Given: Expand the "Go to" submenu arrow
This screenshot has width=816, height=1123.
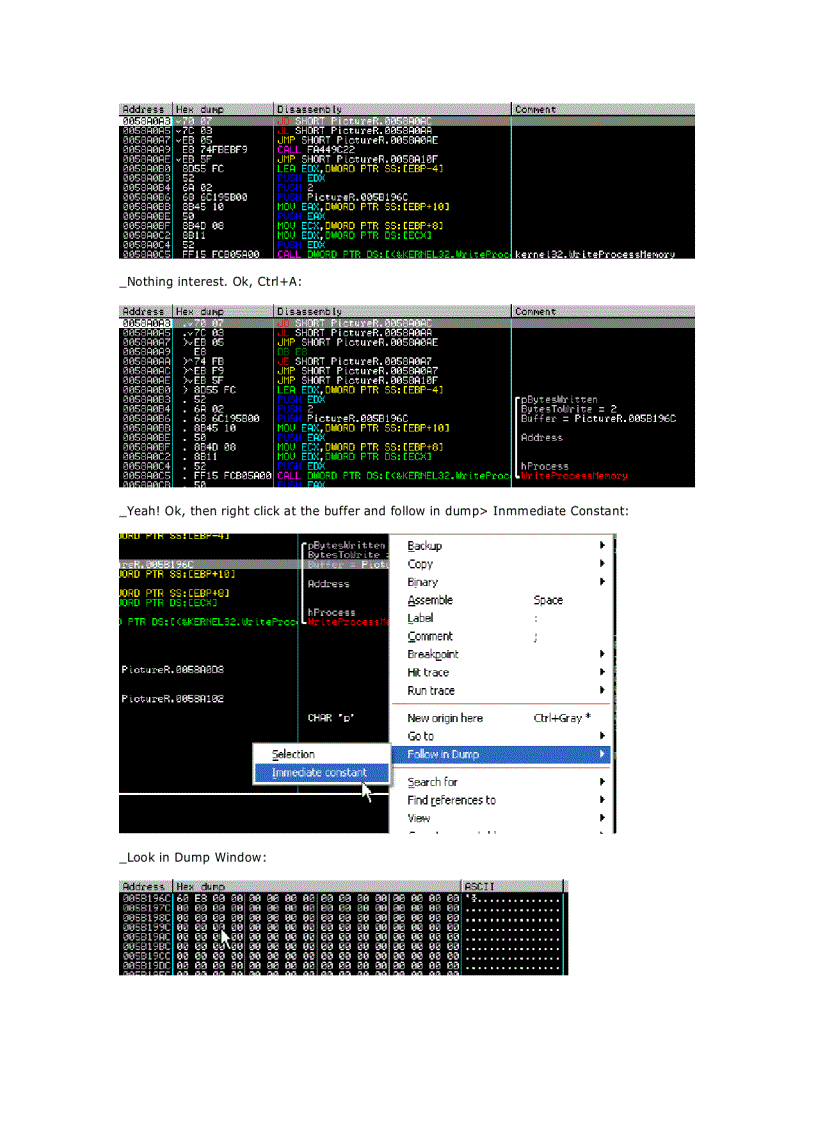Looking at the screenshot, I should coord(601,735).
